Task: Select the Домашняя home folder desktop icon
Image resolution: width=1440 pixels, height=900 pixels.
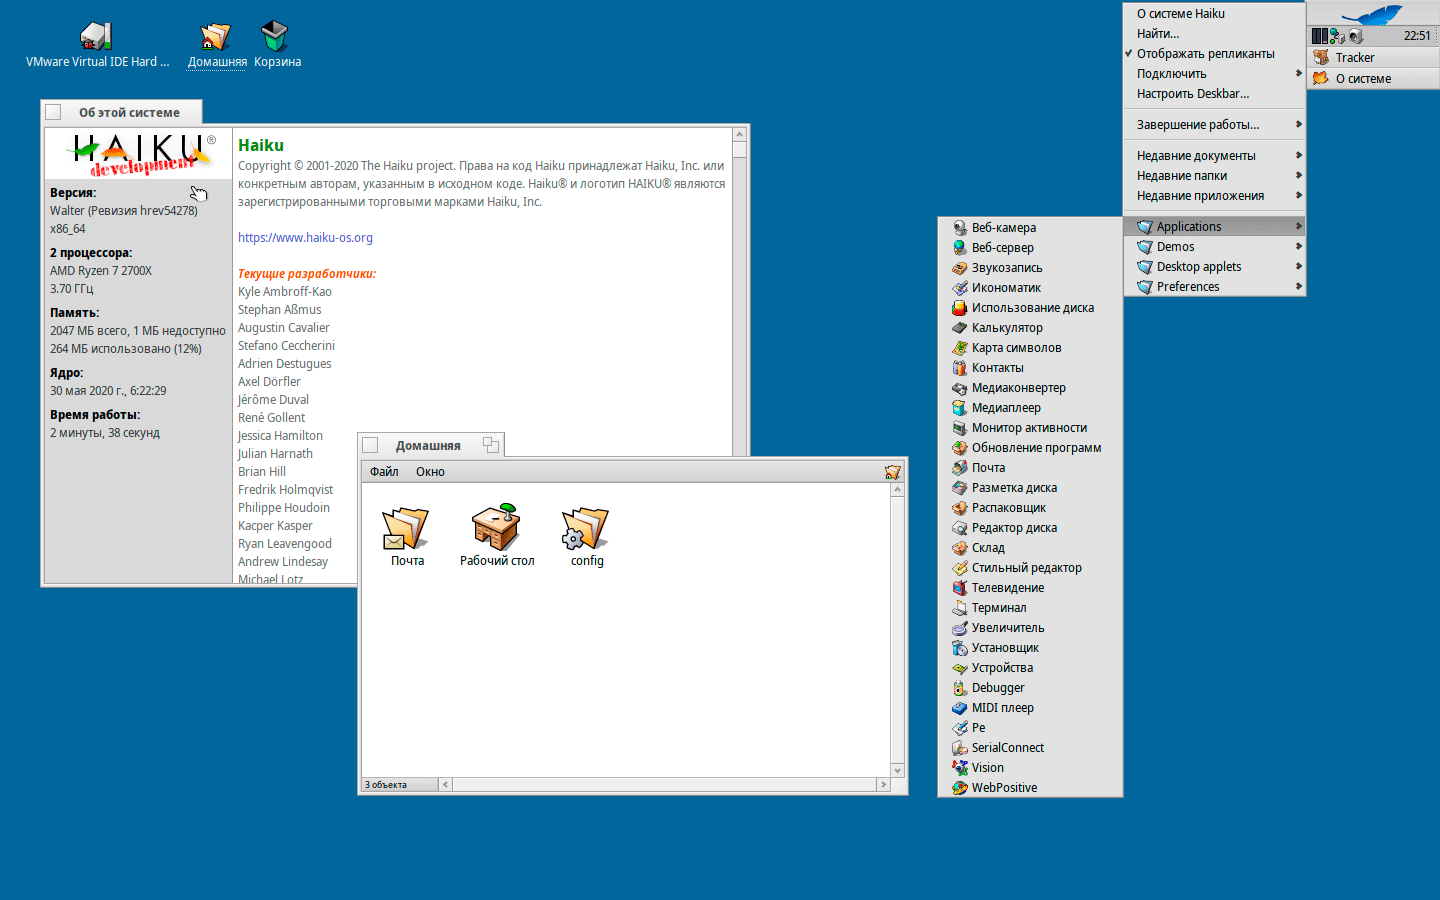Action: 217,45
